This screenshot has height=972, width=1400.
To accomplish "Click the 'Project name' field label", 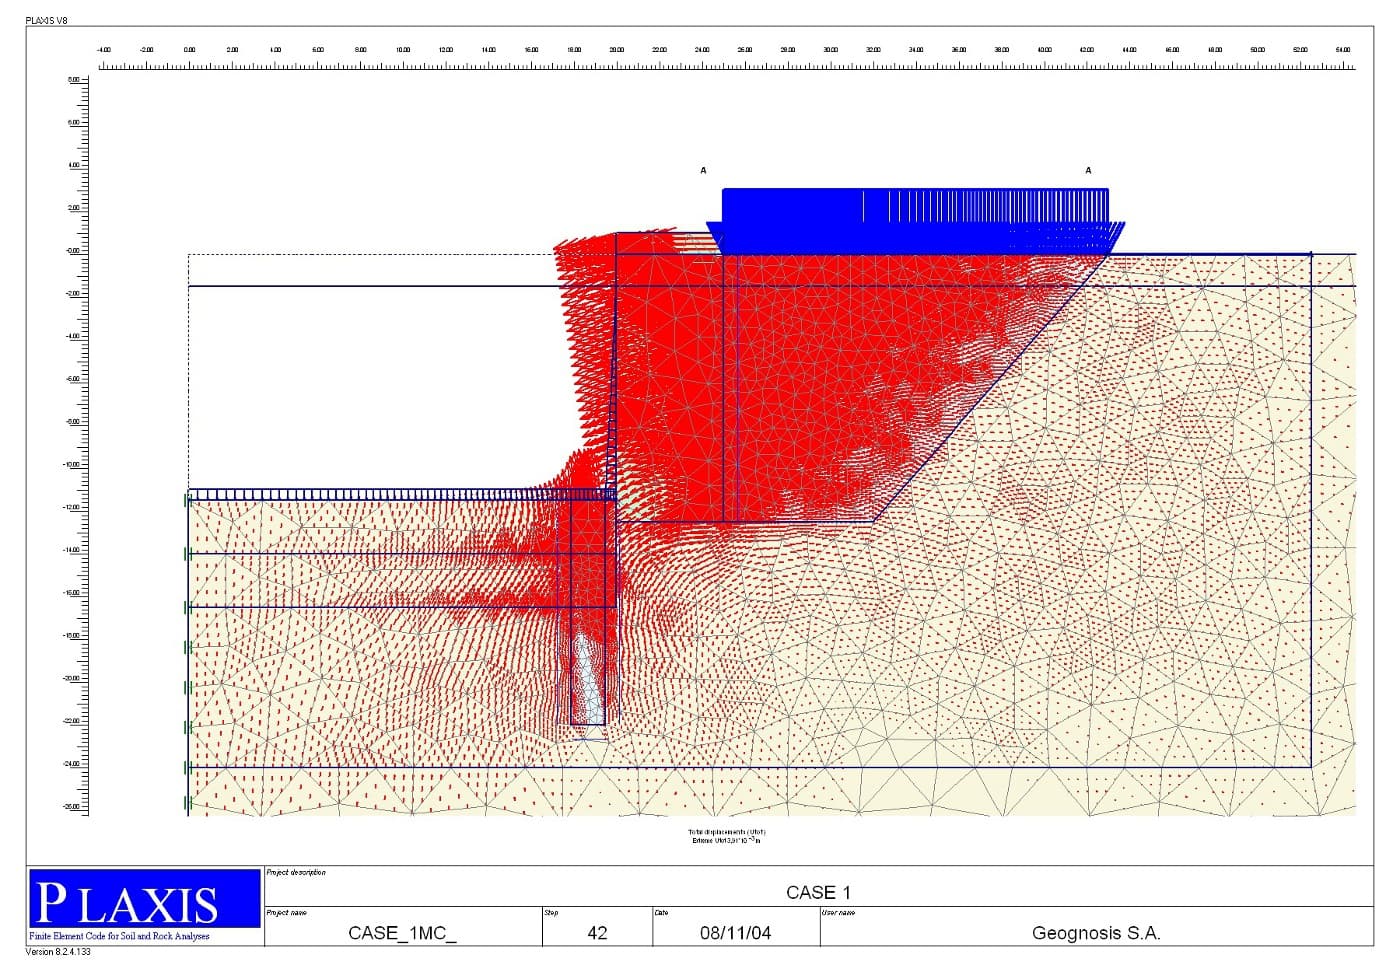I will coord(287,912).
